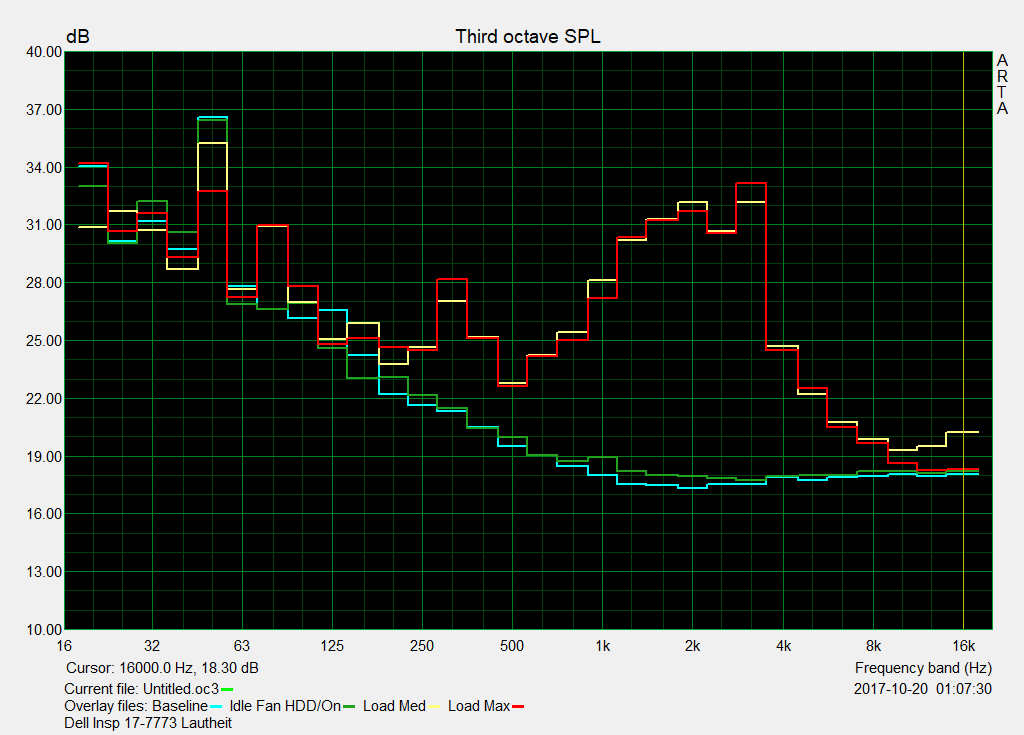Screen dimensions: 1024x735
Task: Click the 31.00 y-axis value
Action: click(x=44, y=225)
